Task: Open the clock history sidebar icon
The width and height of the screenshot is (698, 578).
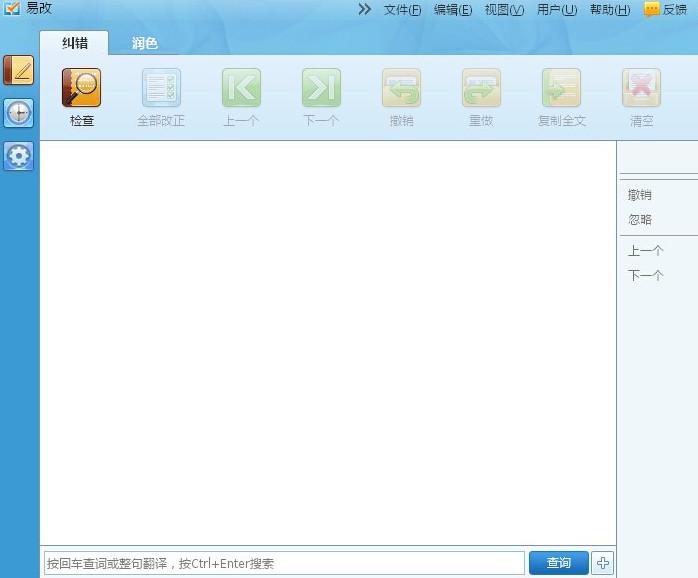Action: (18, 113)
